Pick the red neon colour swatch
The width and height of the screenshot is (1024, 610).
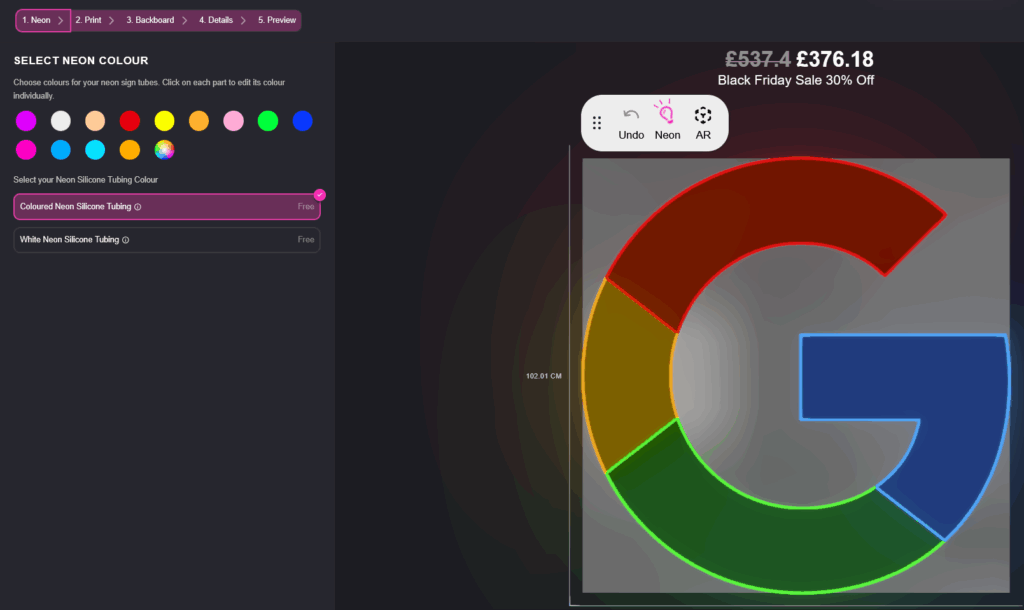(x=130, y=121)
